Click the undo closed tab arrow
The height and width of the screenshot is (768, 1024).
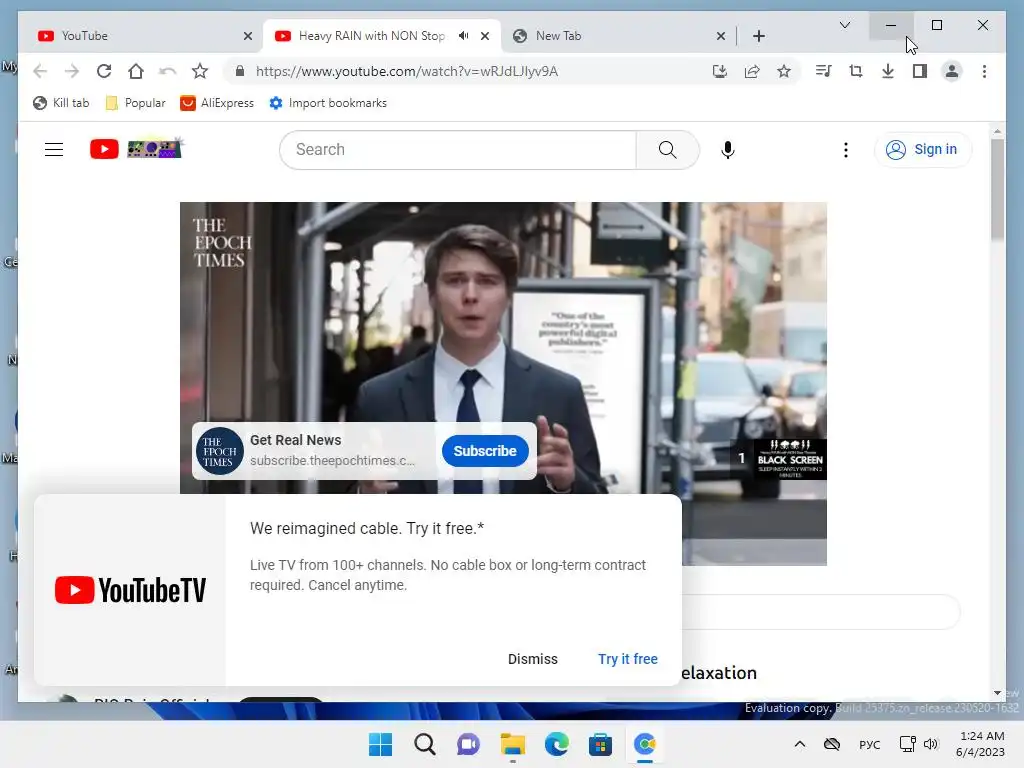click(168, 71)
